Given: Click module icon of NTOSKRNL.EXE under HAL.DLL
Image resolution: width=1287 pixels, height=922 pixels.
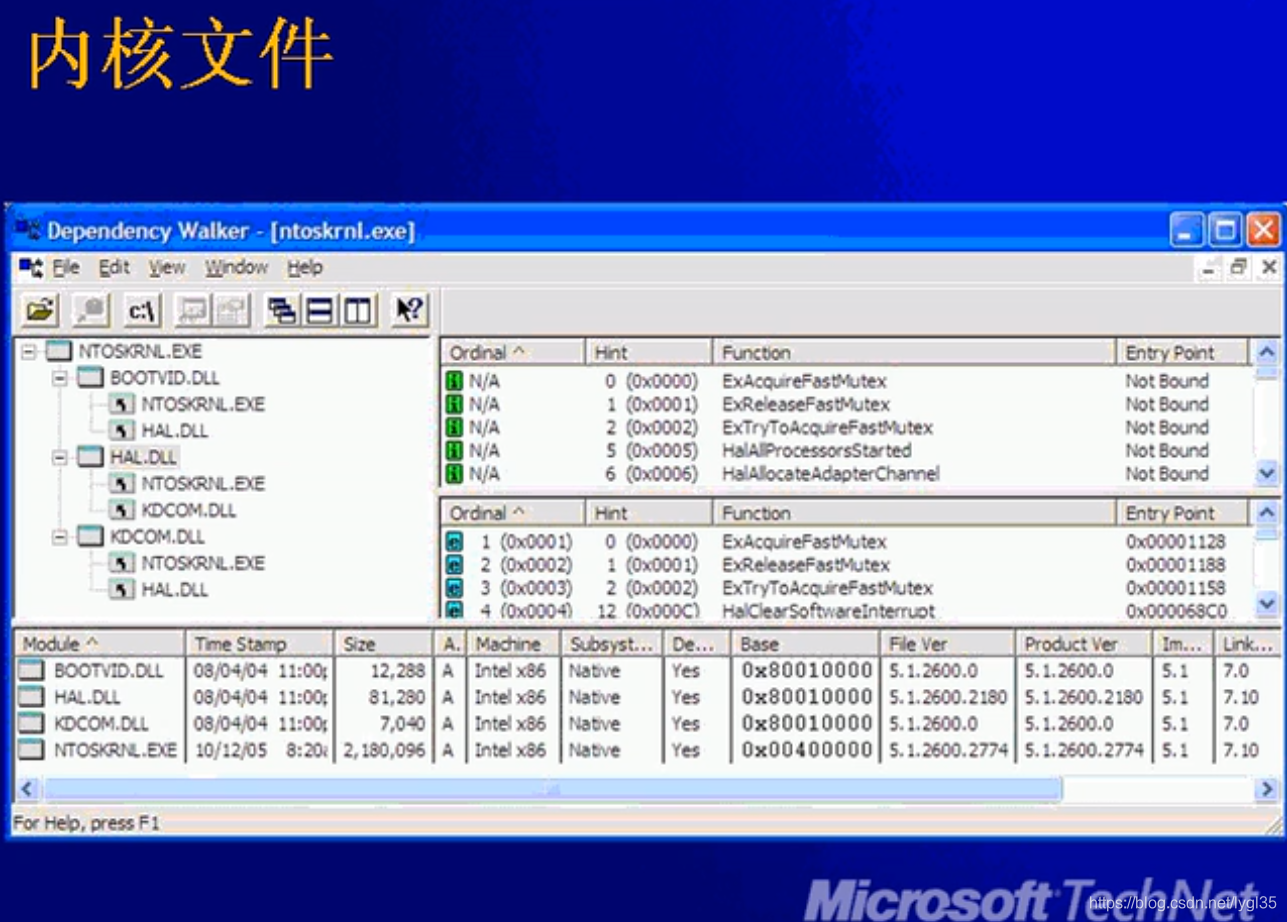Looking at the screenshot, I should point(122,484).
